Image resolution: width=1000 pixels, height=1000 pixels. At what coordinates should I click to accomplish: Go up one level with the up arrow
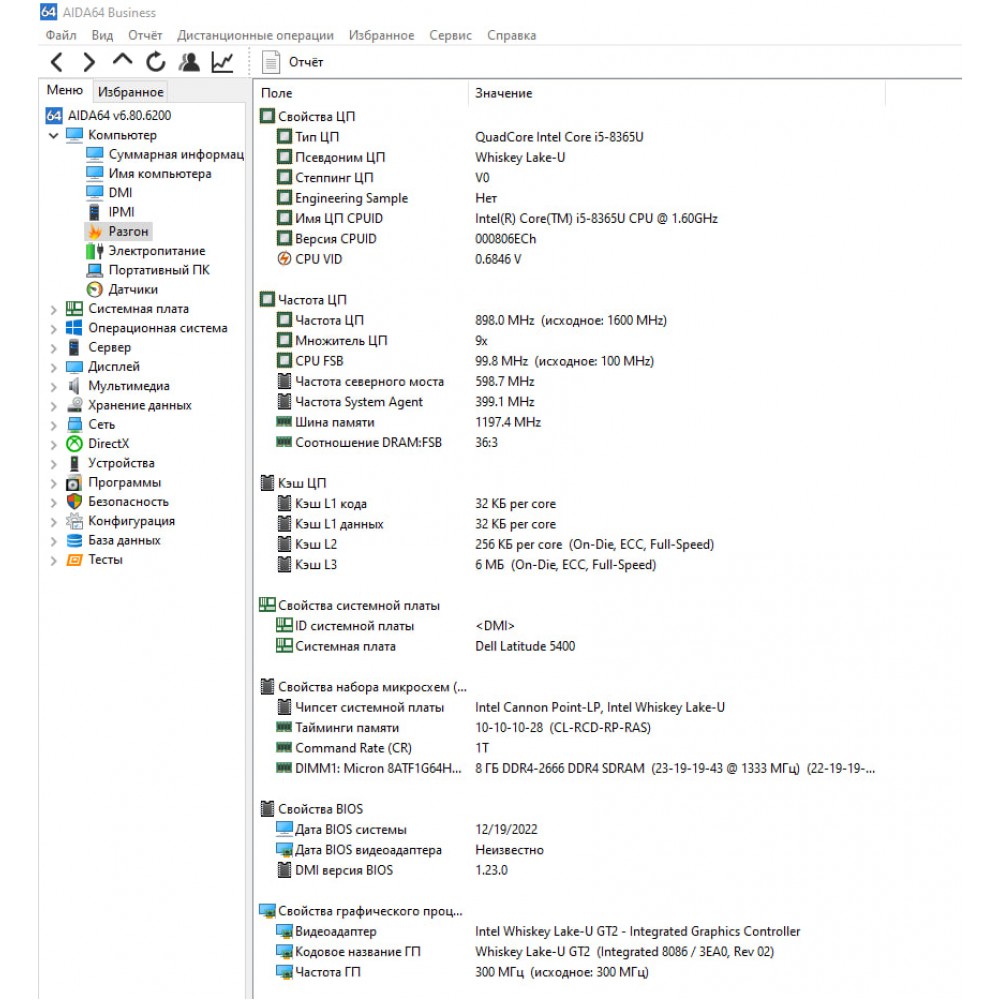coord(122,61)
